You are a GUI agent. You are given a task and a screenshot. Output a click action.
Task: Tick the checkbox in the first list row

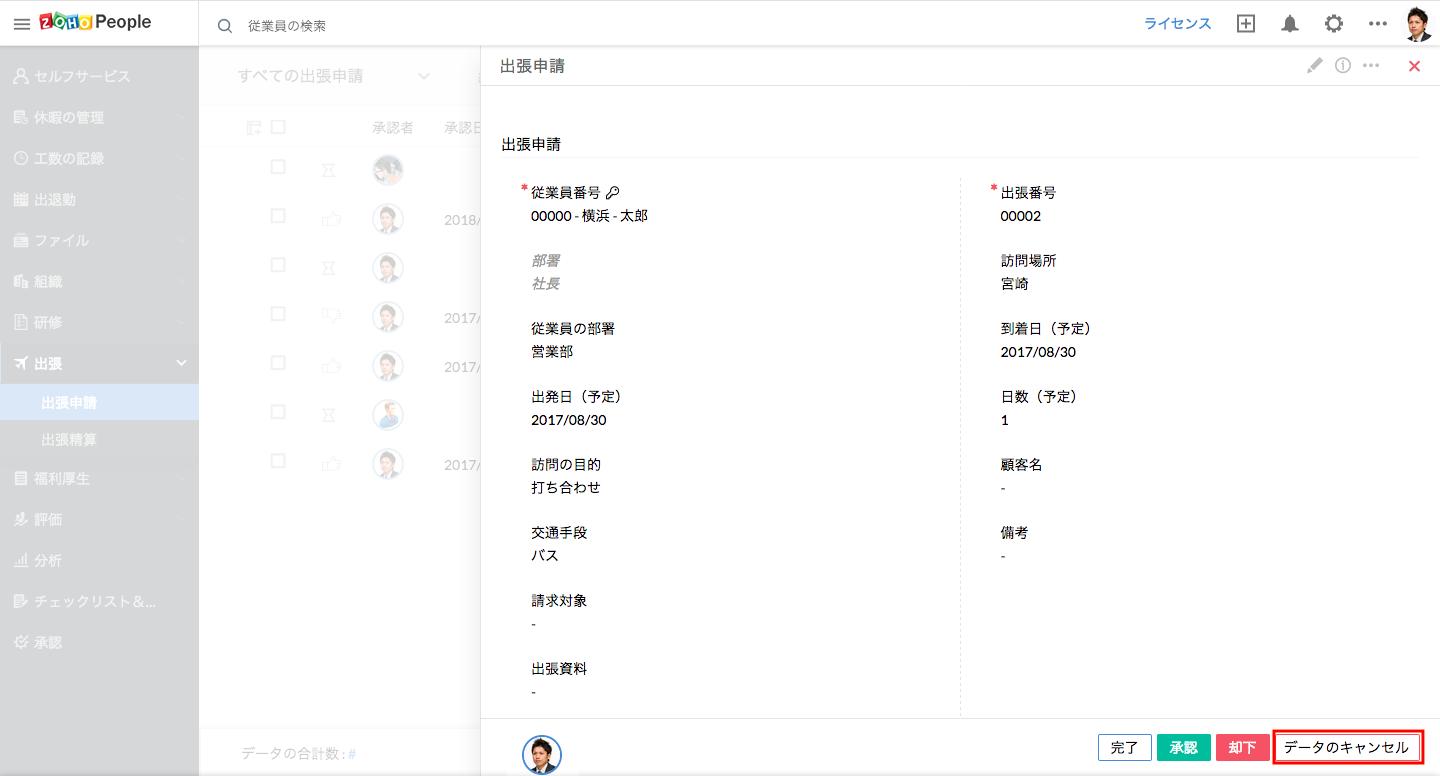click(x=278, y=167)
